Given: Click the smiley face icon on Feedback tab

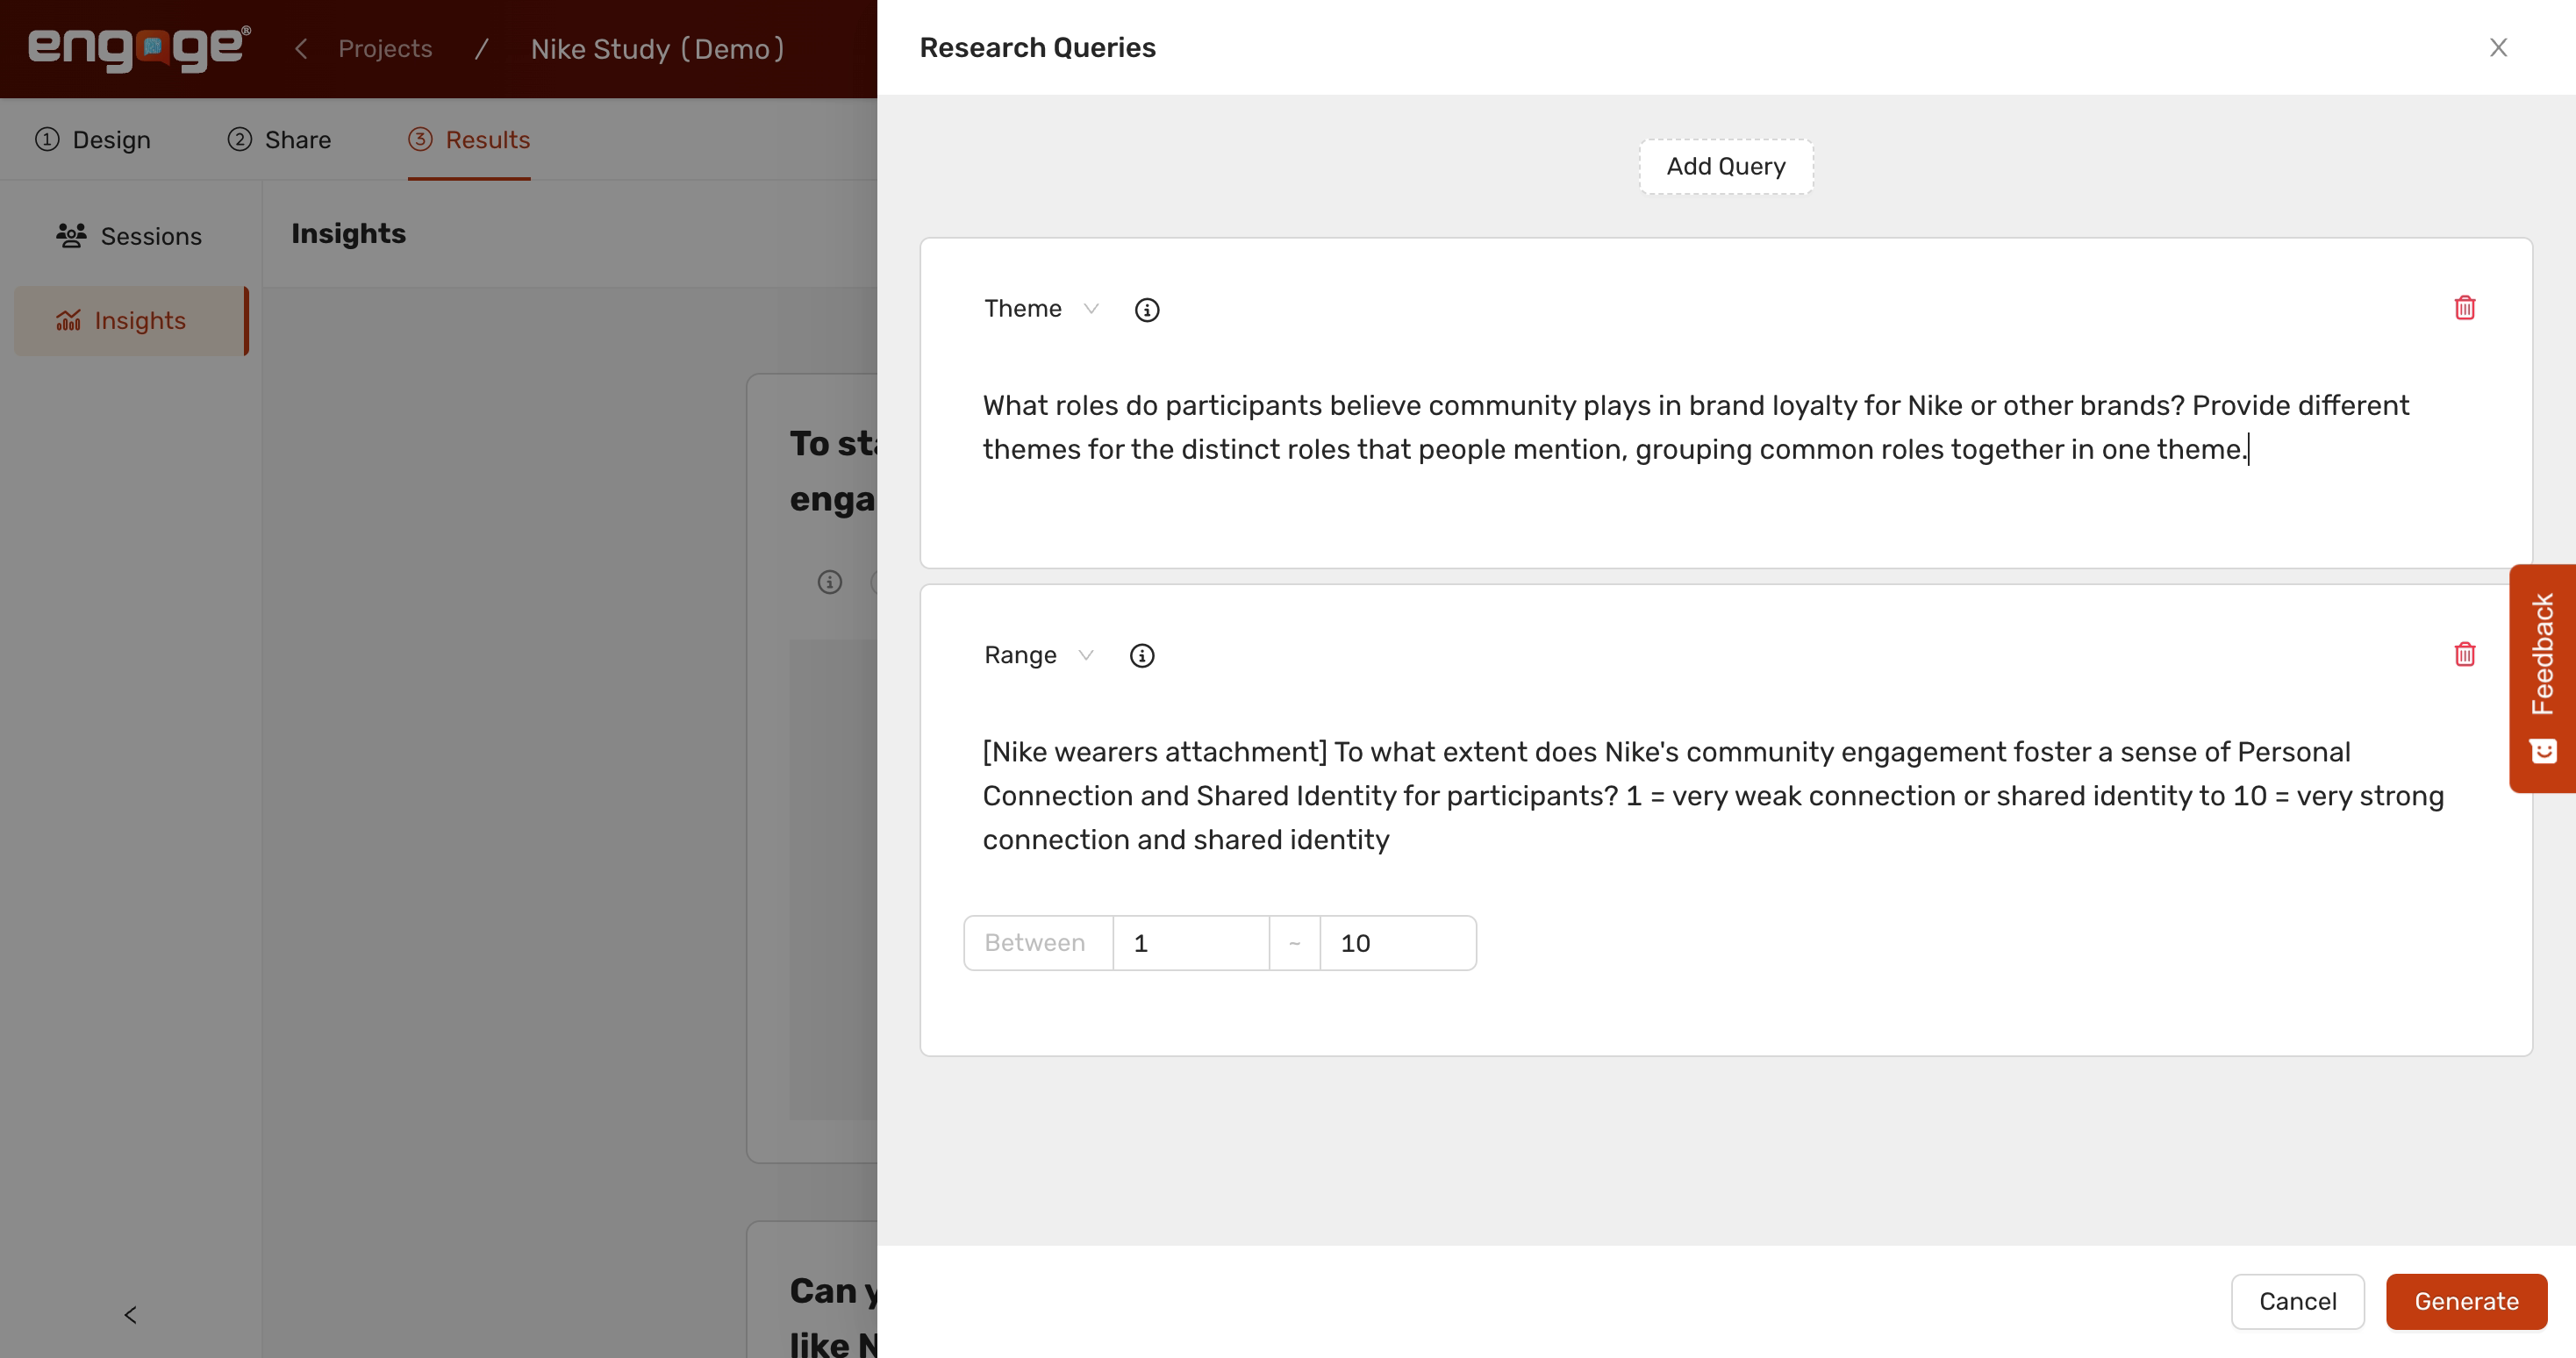Looking at the screenshot, I should point(2543,752).
